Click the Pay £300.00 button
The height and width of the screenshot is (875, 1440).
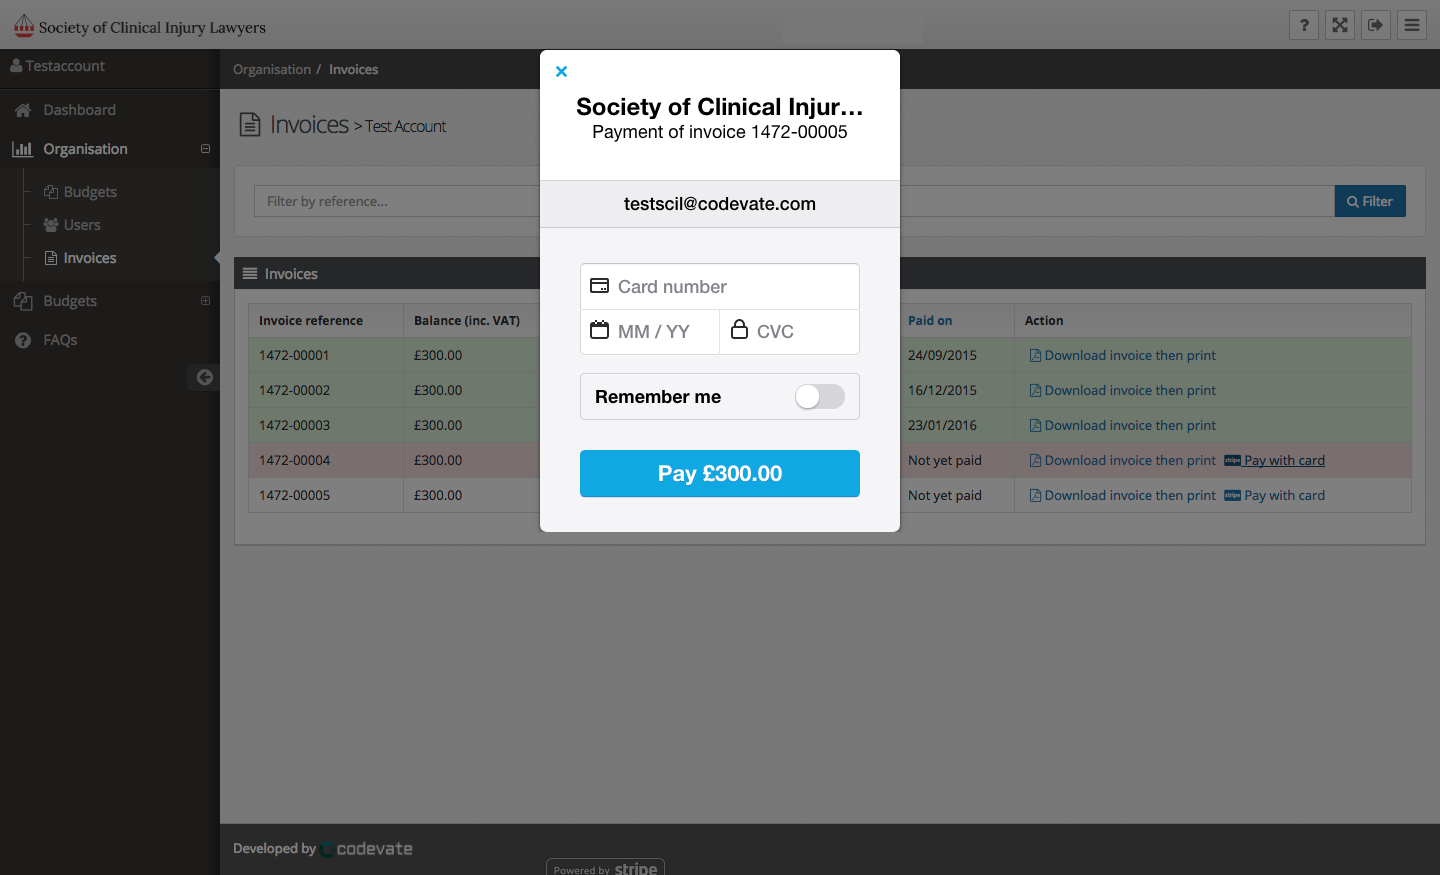tap(720, 473)
